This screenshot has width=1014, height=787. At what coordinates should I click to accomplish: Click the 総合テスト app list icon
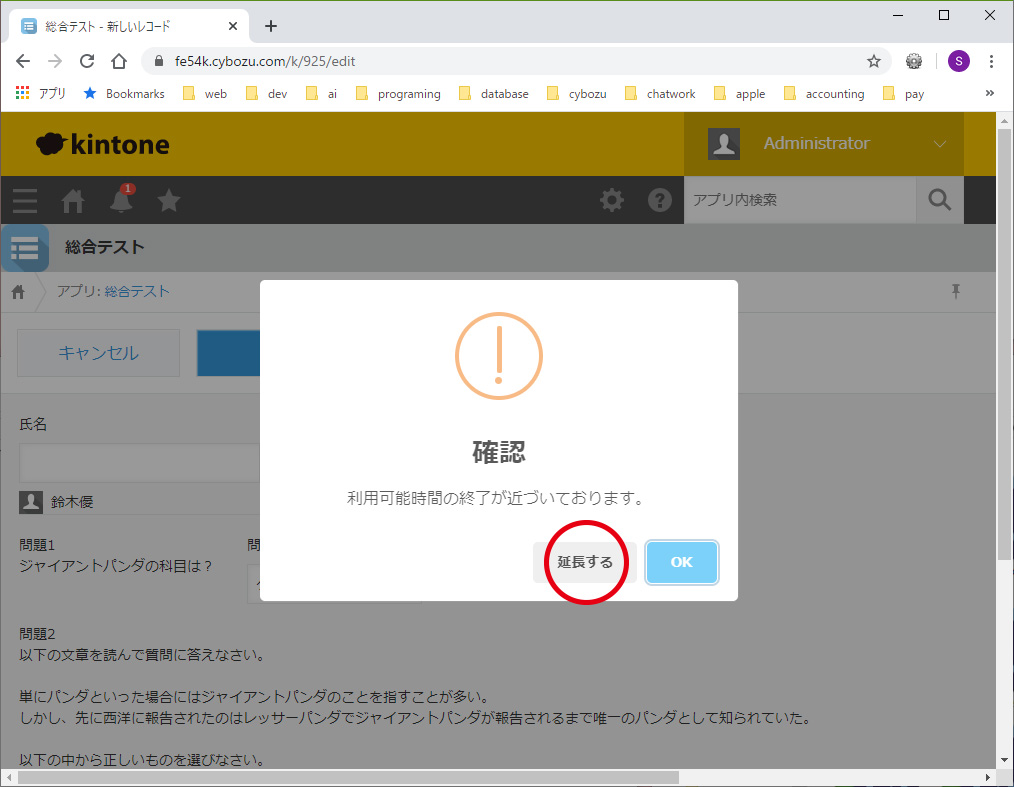point(25,248)
